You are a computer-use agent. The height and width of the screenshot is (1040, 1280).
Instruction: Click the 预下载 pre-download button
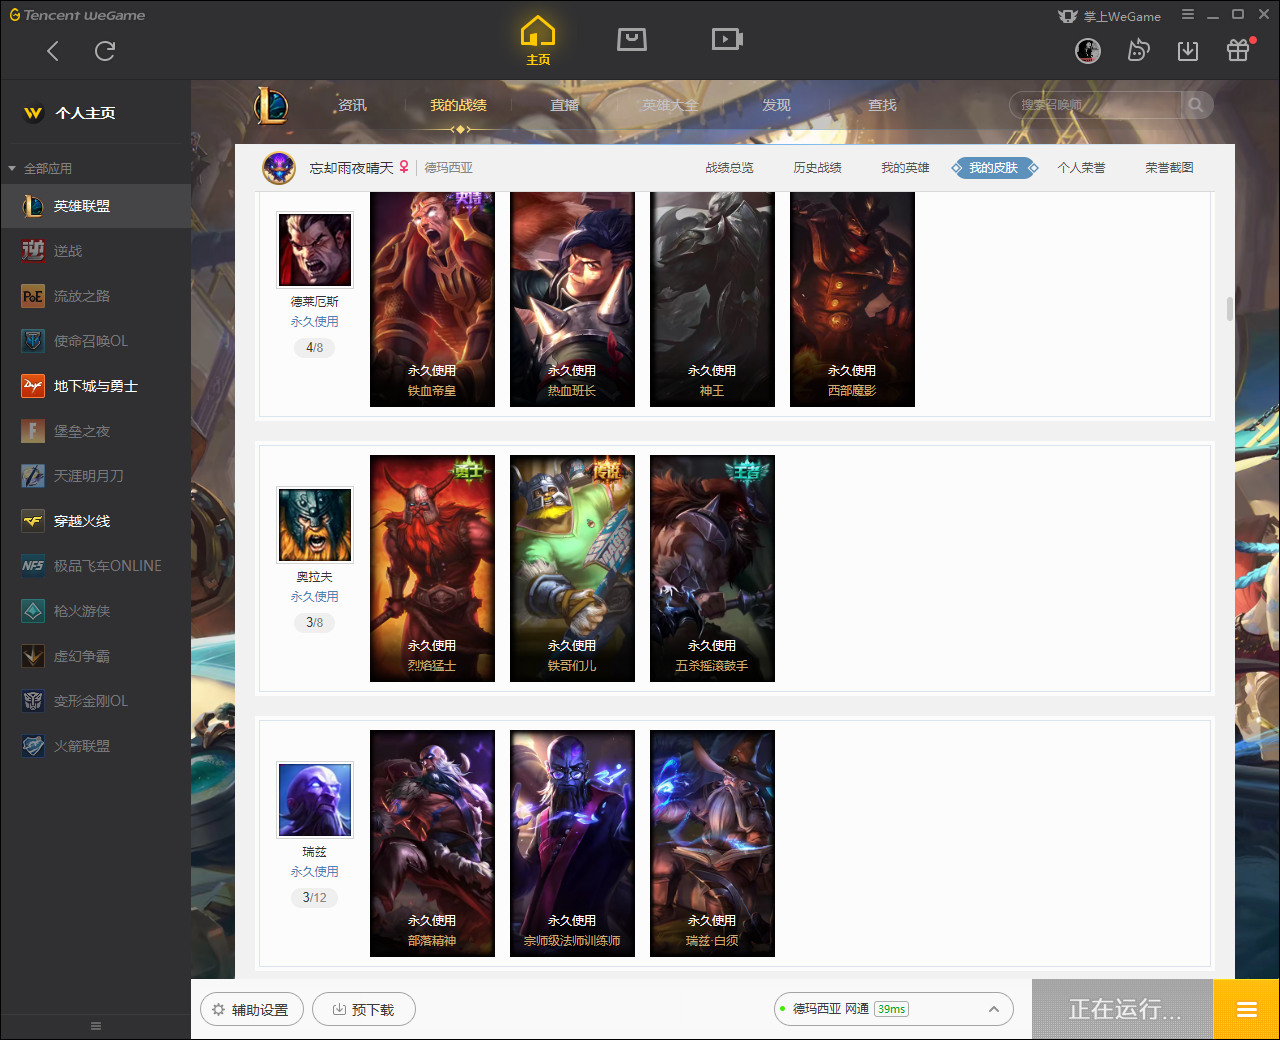tap(364, 1009)
